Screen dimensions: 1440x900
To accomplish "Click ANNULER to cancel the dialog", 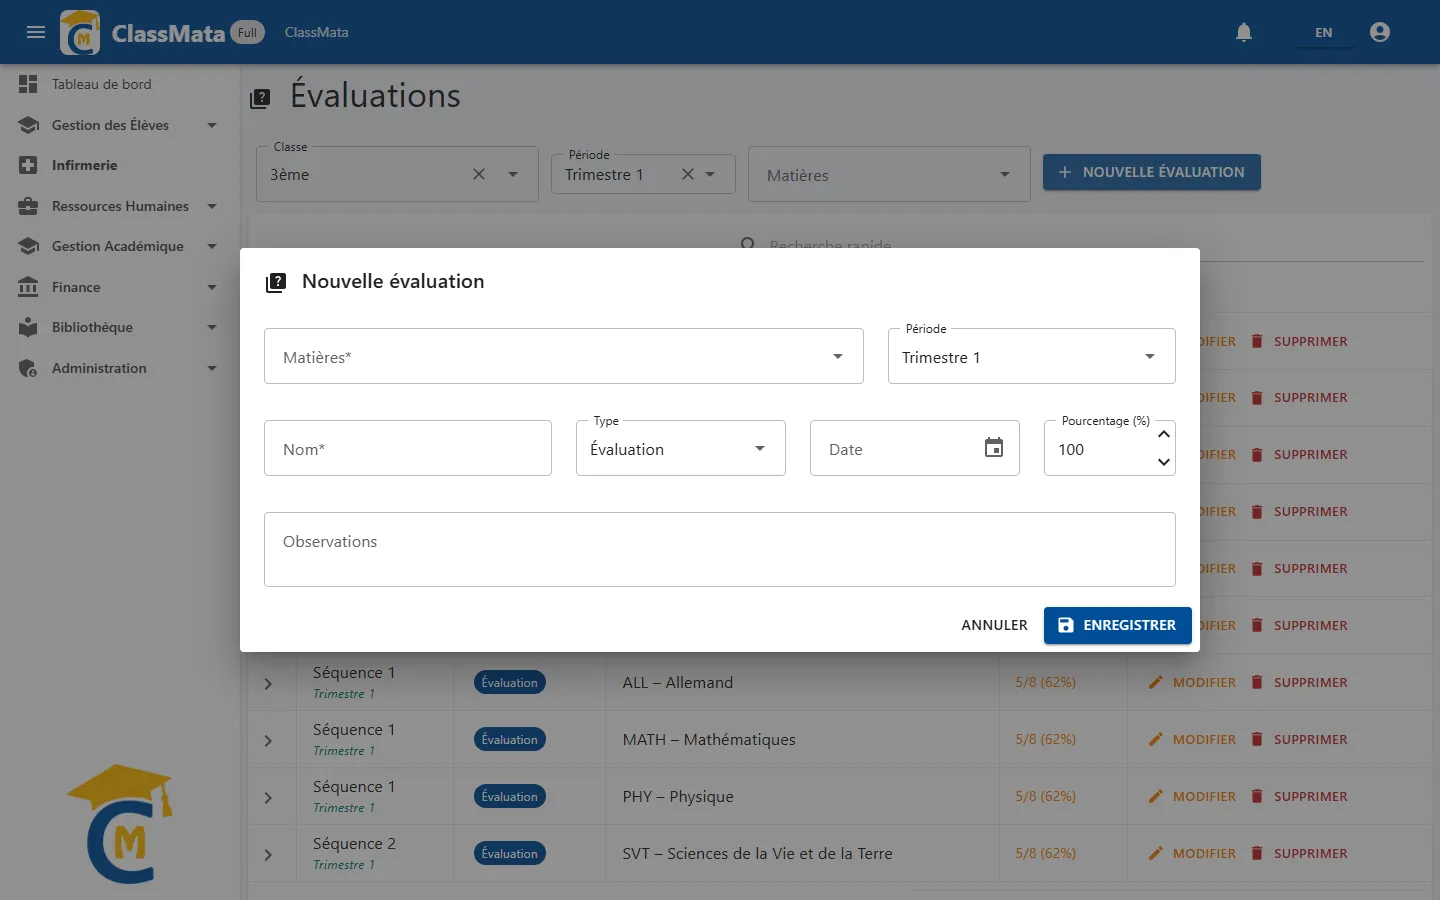I will pos(994,625).
